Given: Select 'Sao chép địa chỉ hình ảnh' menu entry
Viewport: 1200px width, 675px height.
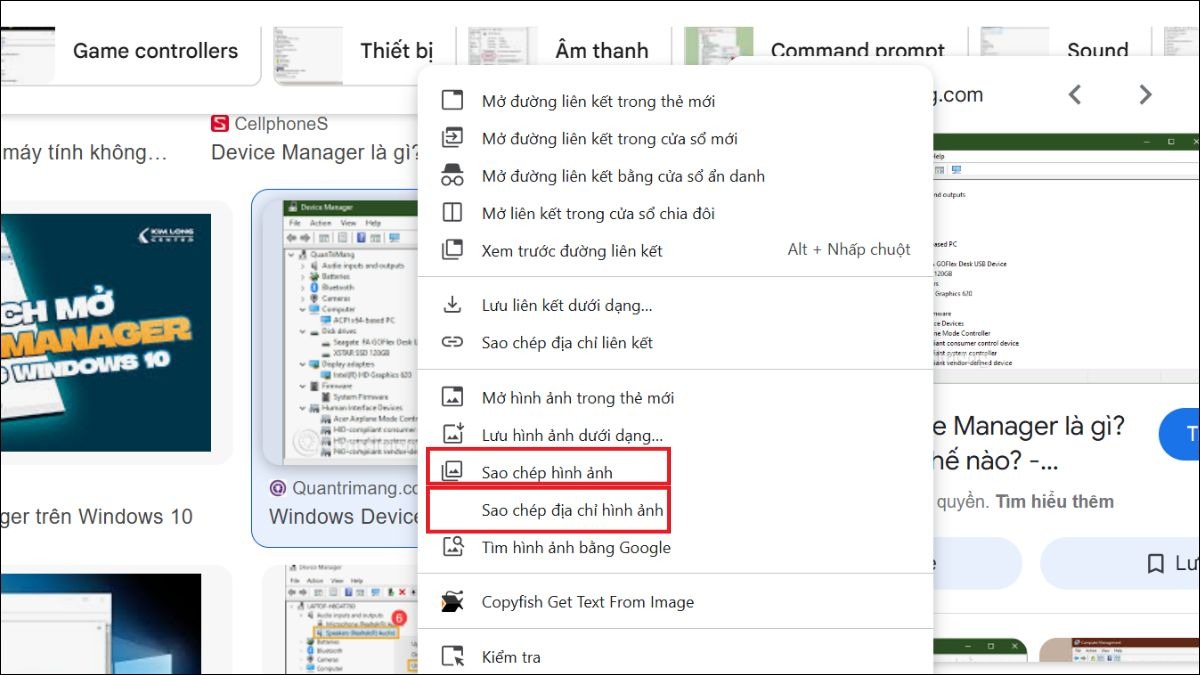Looking at the screenshot, I should click(572, 510).
